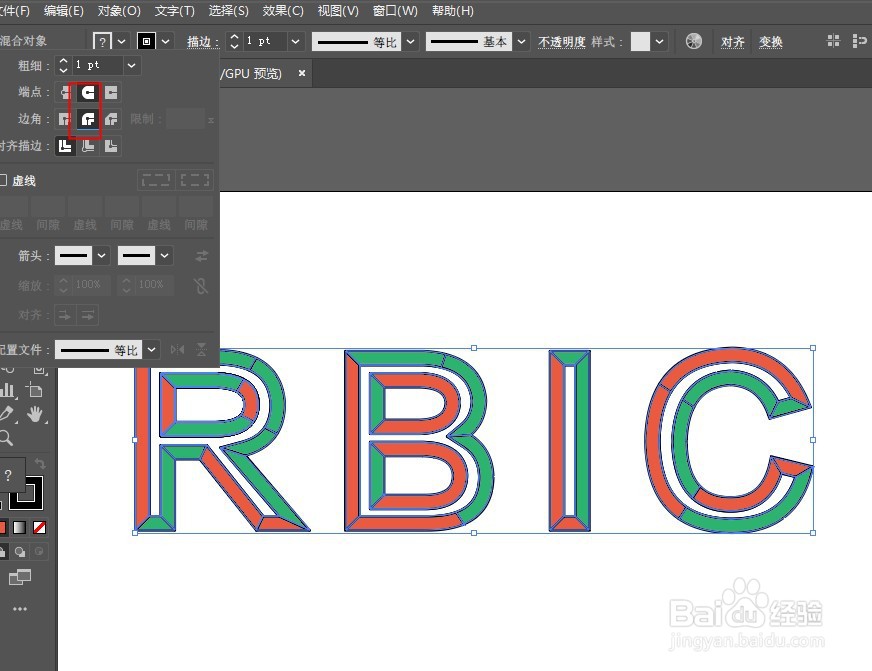Click the 不透明度 opacity link

(562, 42)
